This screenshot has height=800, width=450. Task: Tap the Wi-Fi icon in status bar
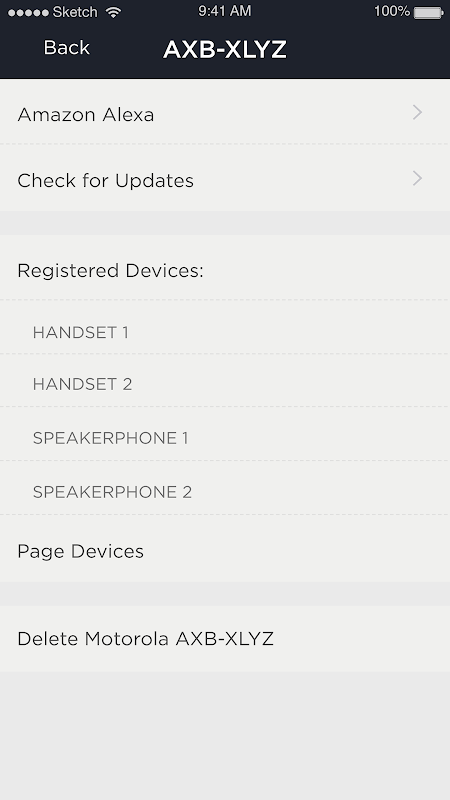[x=113, y=12]
